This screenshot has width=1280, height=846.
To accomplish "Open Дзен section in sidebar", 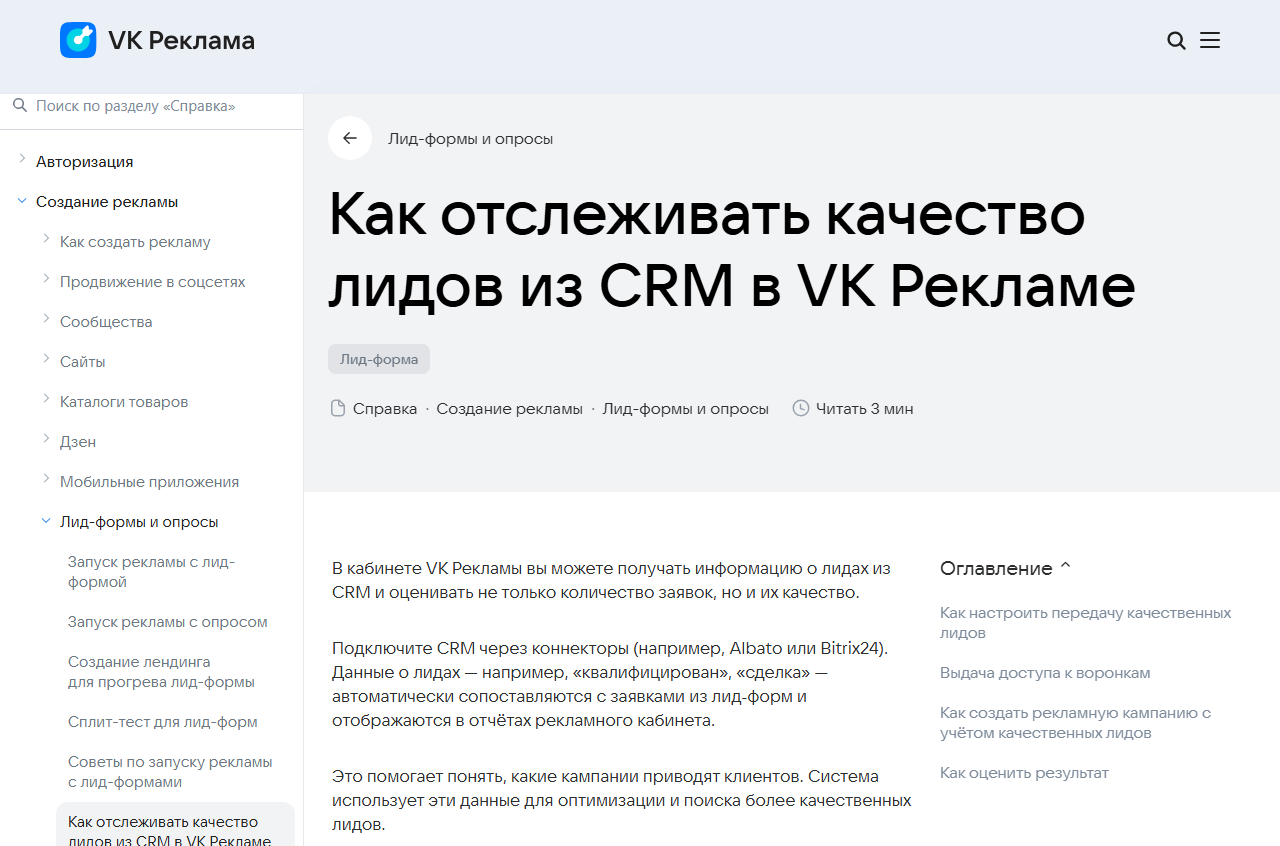I will (x=78, y=441).
